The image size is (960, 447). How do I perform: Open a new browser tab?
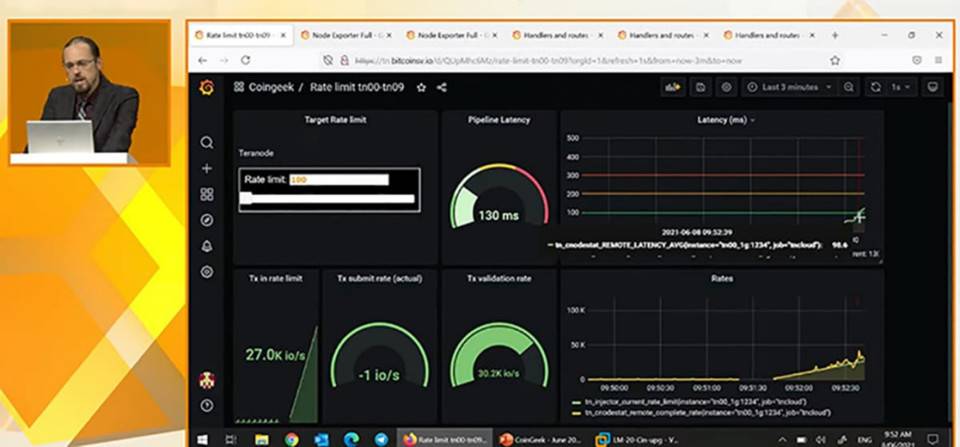[834, 36]
